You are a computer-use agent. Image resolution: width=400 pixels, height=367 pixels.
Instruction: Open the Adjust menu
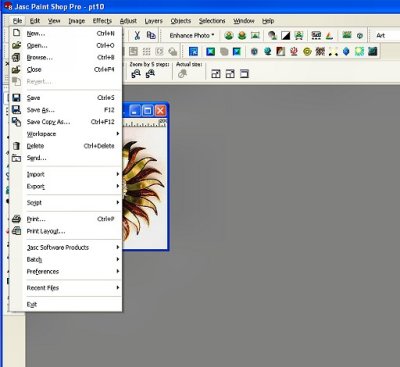tap(128, 21)
